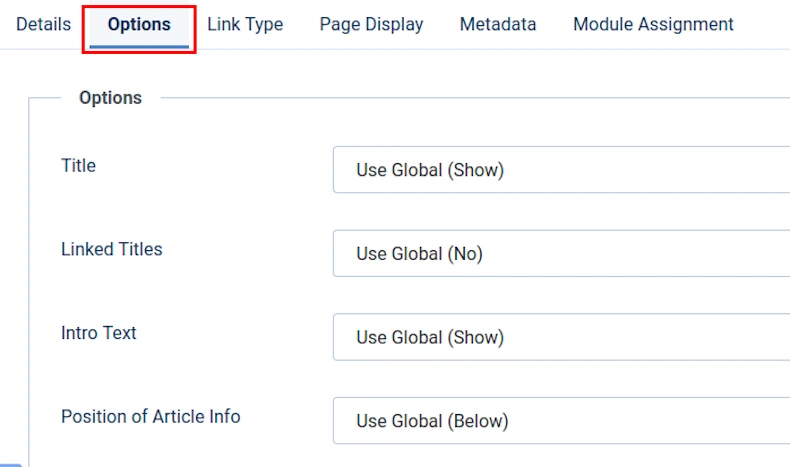Open the Metadata tab
Viewport: 790px width, 467px height.
click(498, 24)
